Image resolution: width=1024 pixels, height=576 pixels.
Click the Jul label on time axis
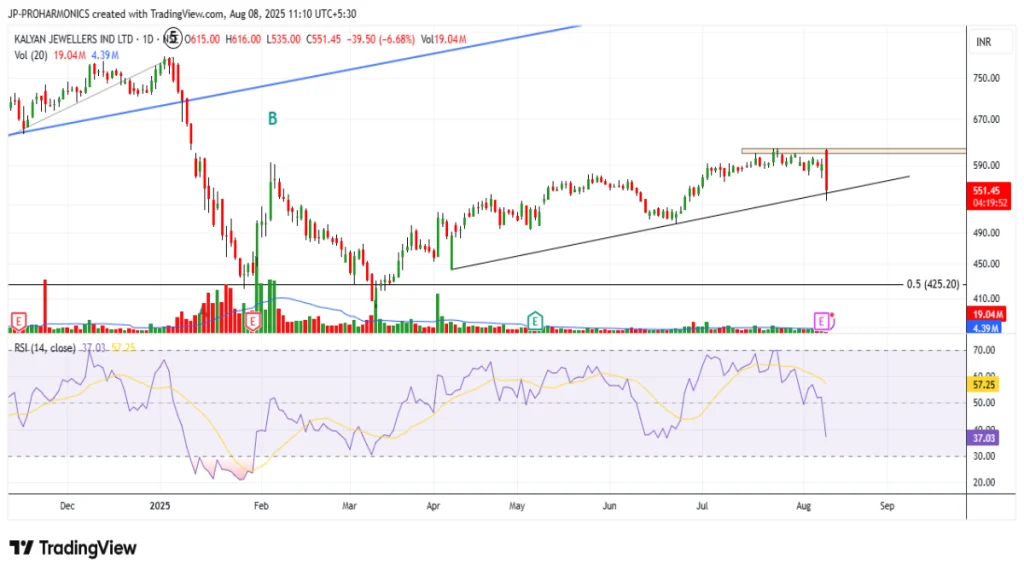tap(702, 506)
